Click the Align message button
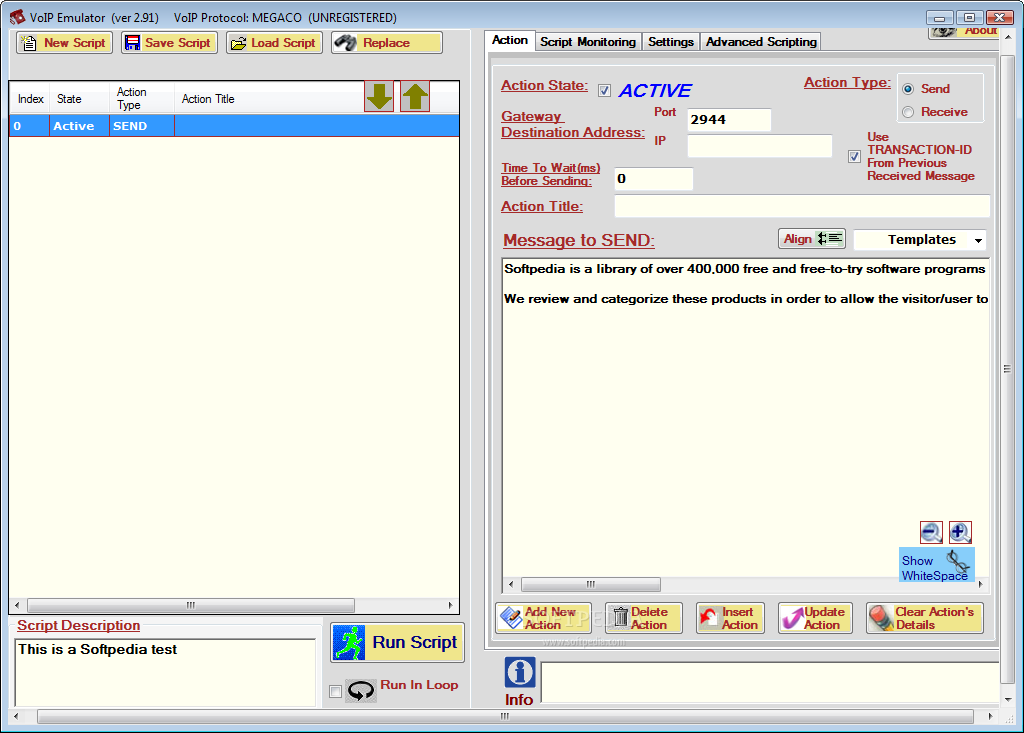The height and width of the screenshot is (733, 1024). [812, 239]
